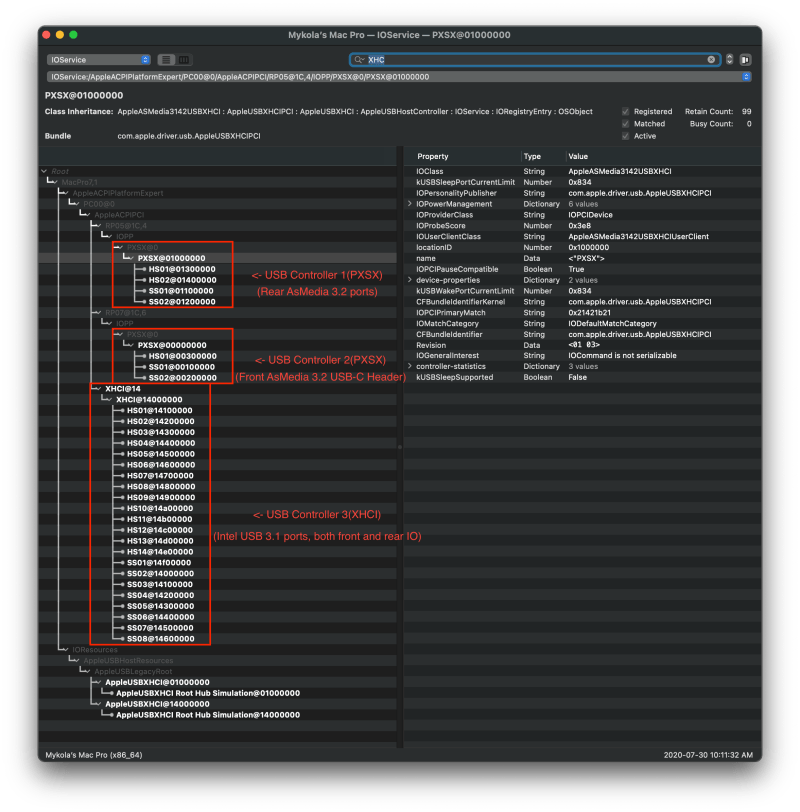Expand the device-properties dictionary row
This screenshot has height=812, width=800.
[409, 280]
